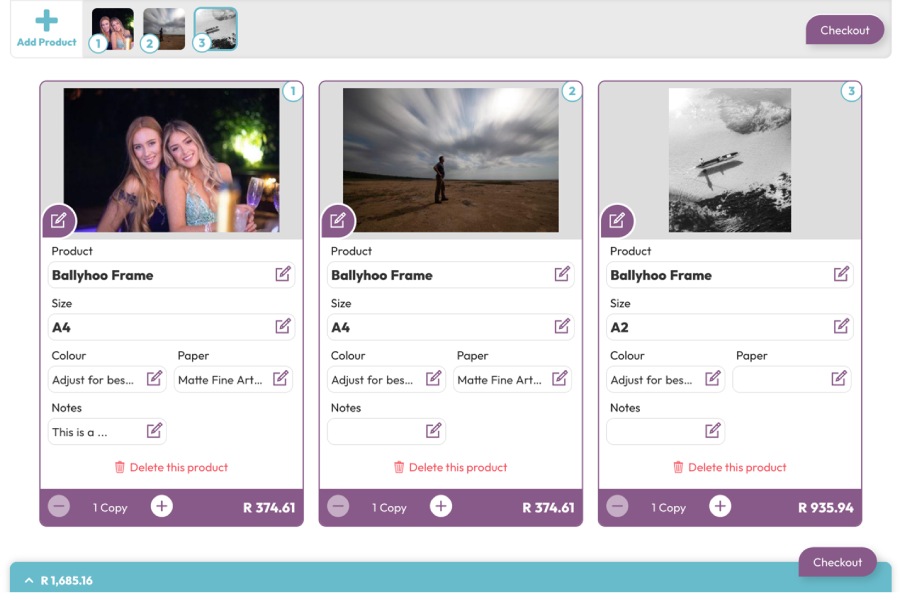Delete product 2 with the red link
The image size is (900, 600).
coord(451,467)
